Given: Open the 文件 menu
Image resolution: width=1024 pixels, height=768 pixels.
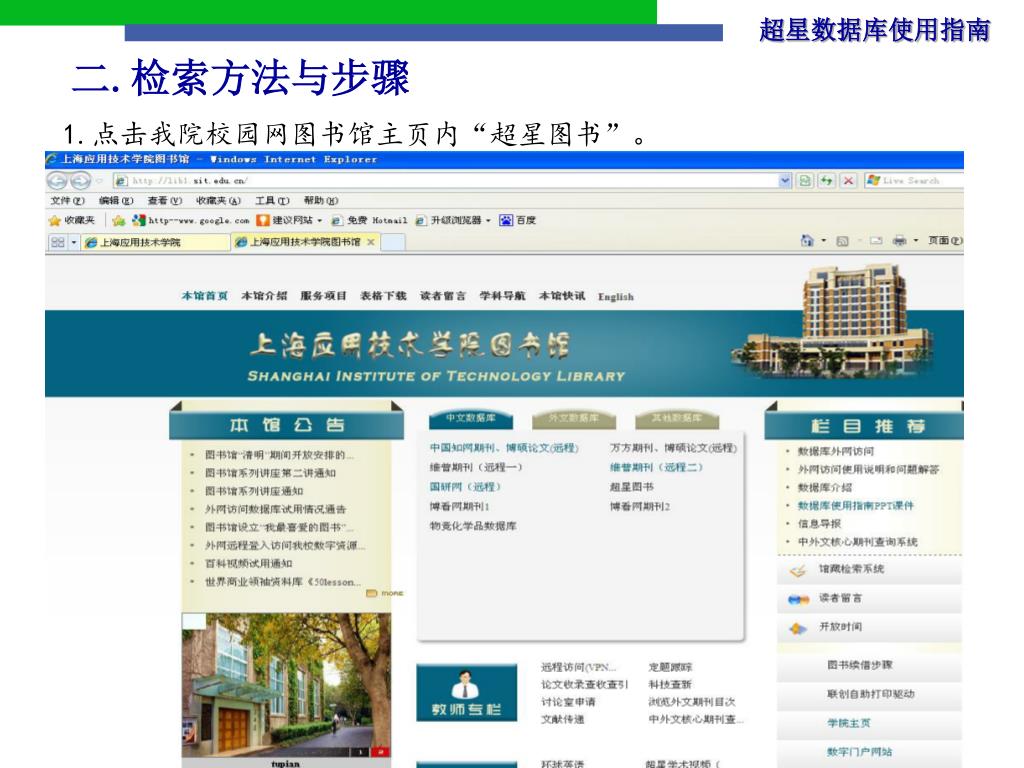Looking at the screenshot, I should click(67, 200).
